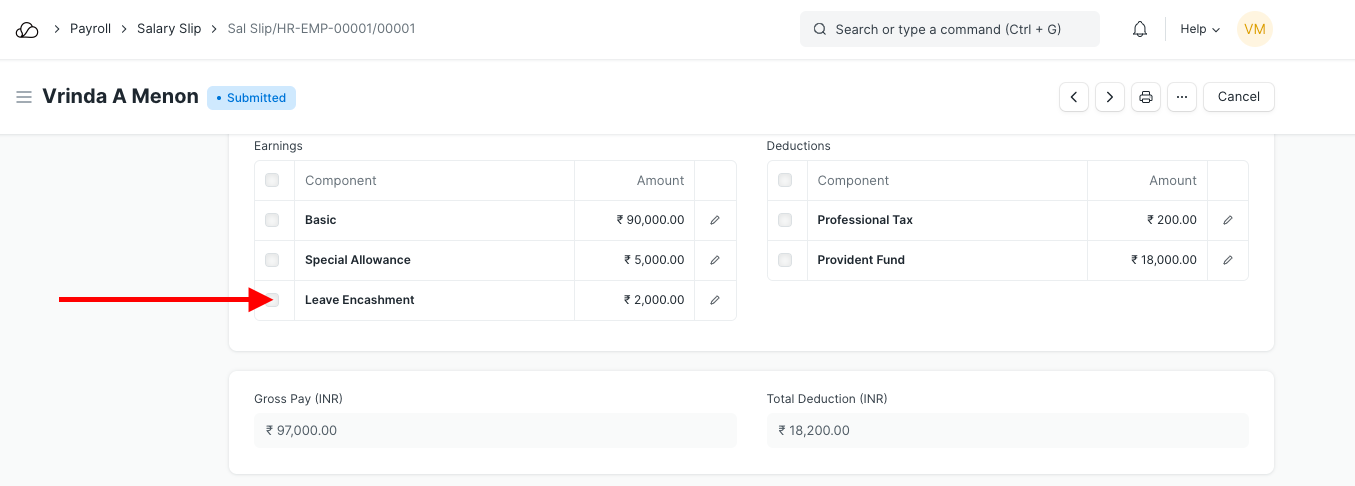This screenshot has width=1355, height=486.
Task: Navigate to Payroll breadcrumb
Action: click(x=90, y=29)
